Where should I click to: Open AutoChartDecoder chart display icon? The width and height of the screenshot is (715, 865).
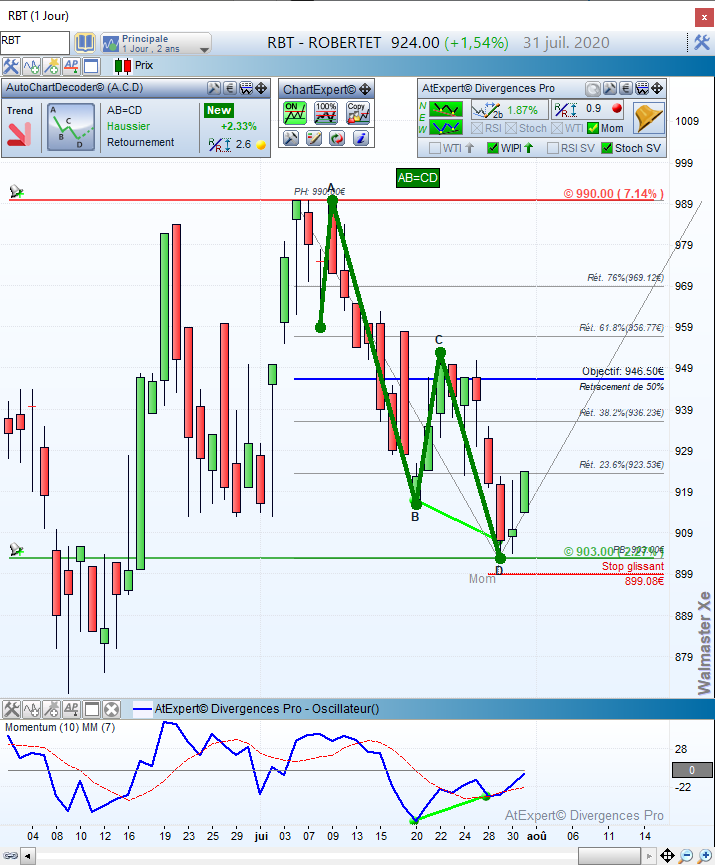pyautogui.click(x=246, y=88)
